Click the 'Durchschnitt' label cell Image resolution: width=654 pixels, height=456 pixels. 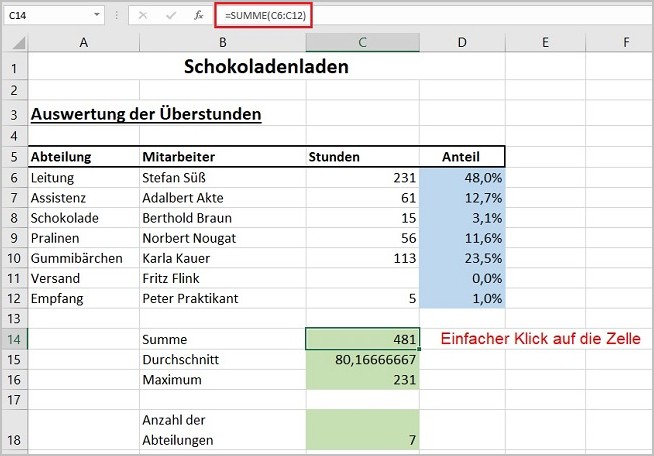click(223, 360)
